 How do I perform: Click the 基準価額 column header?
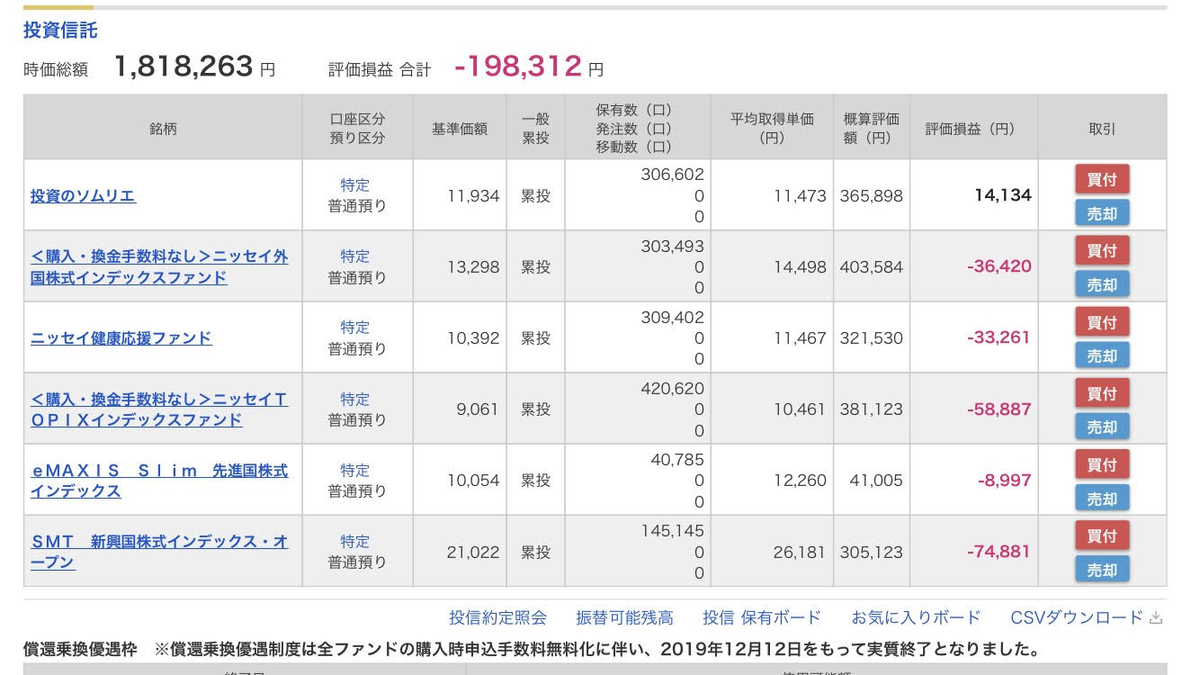tap(459, 128)
